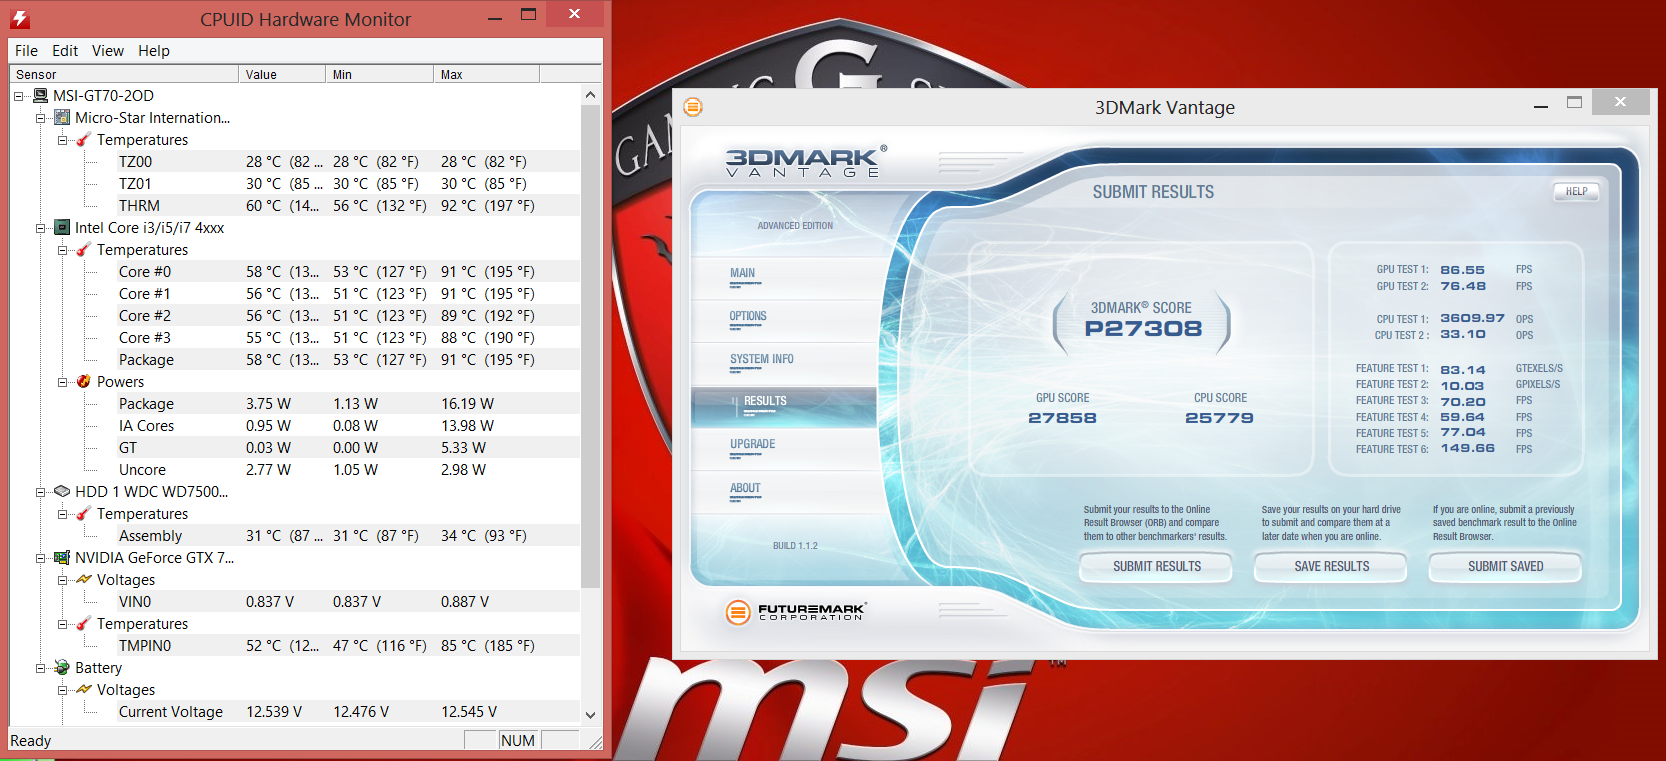Screen dimensions: 1666x761
Task: Click the Futuremark Corporation logo
Action: 796,611
